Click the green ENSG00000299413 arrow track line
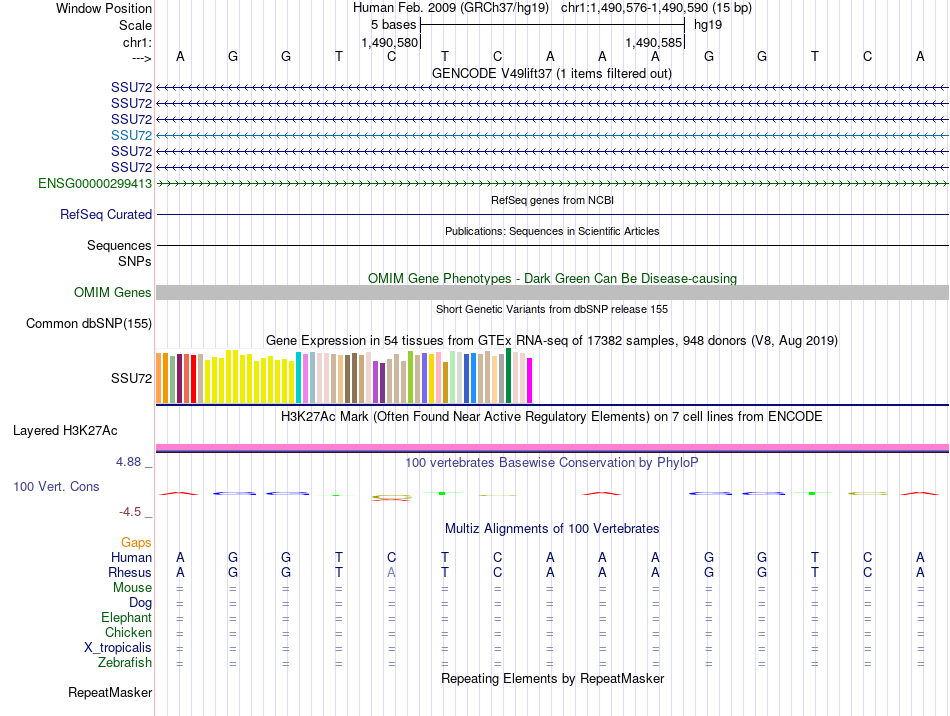The height and width of the screenshot is (716, 950). tap(553, 183)
